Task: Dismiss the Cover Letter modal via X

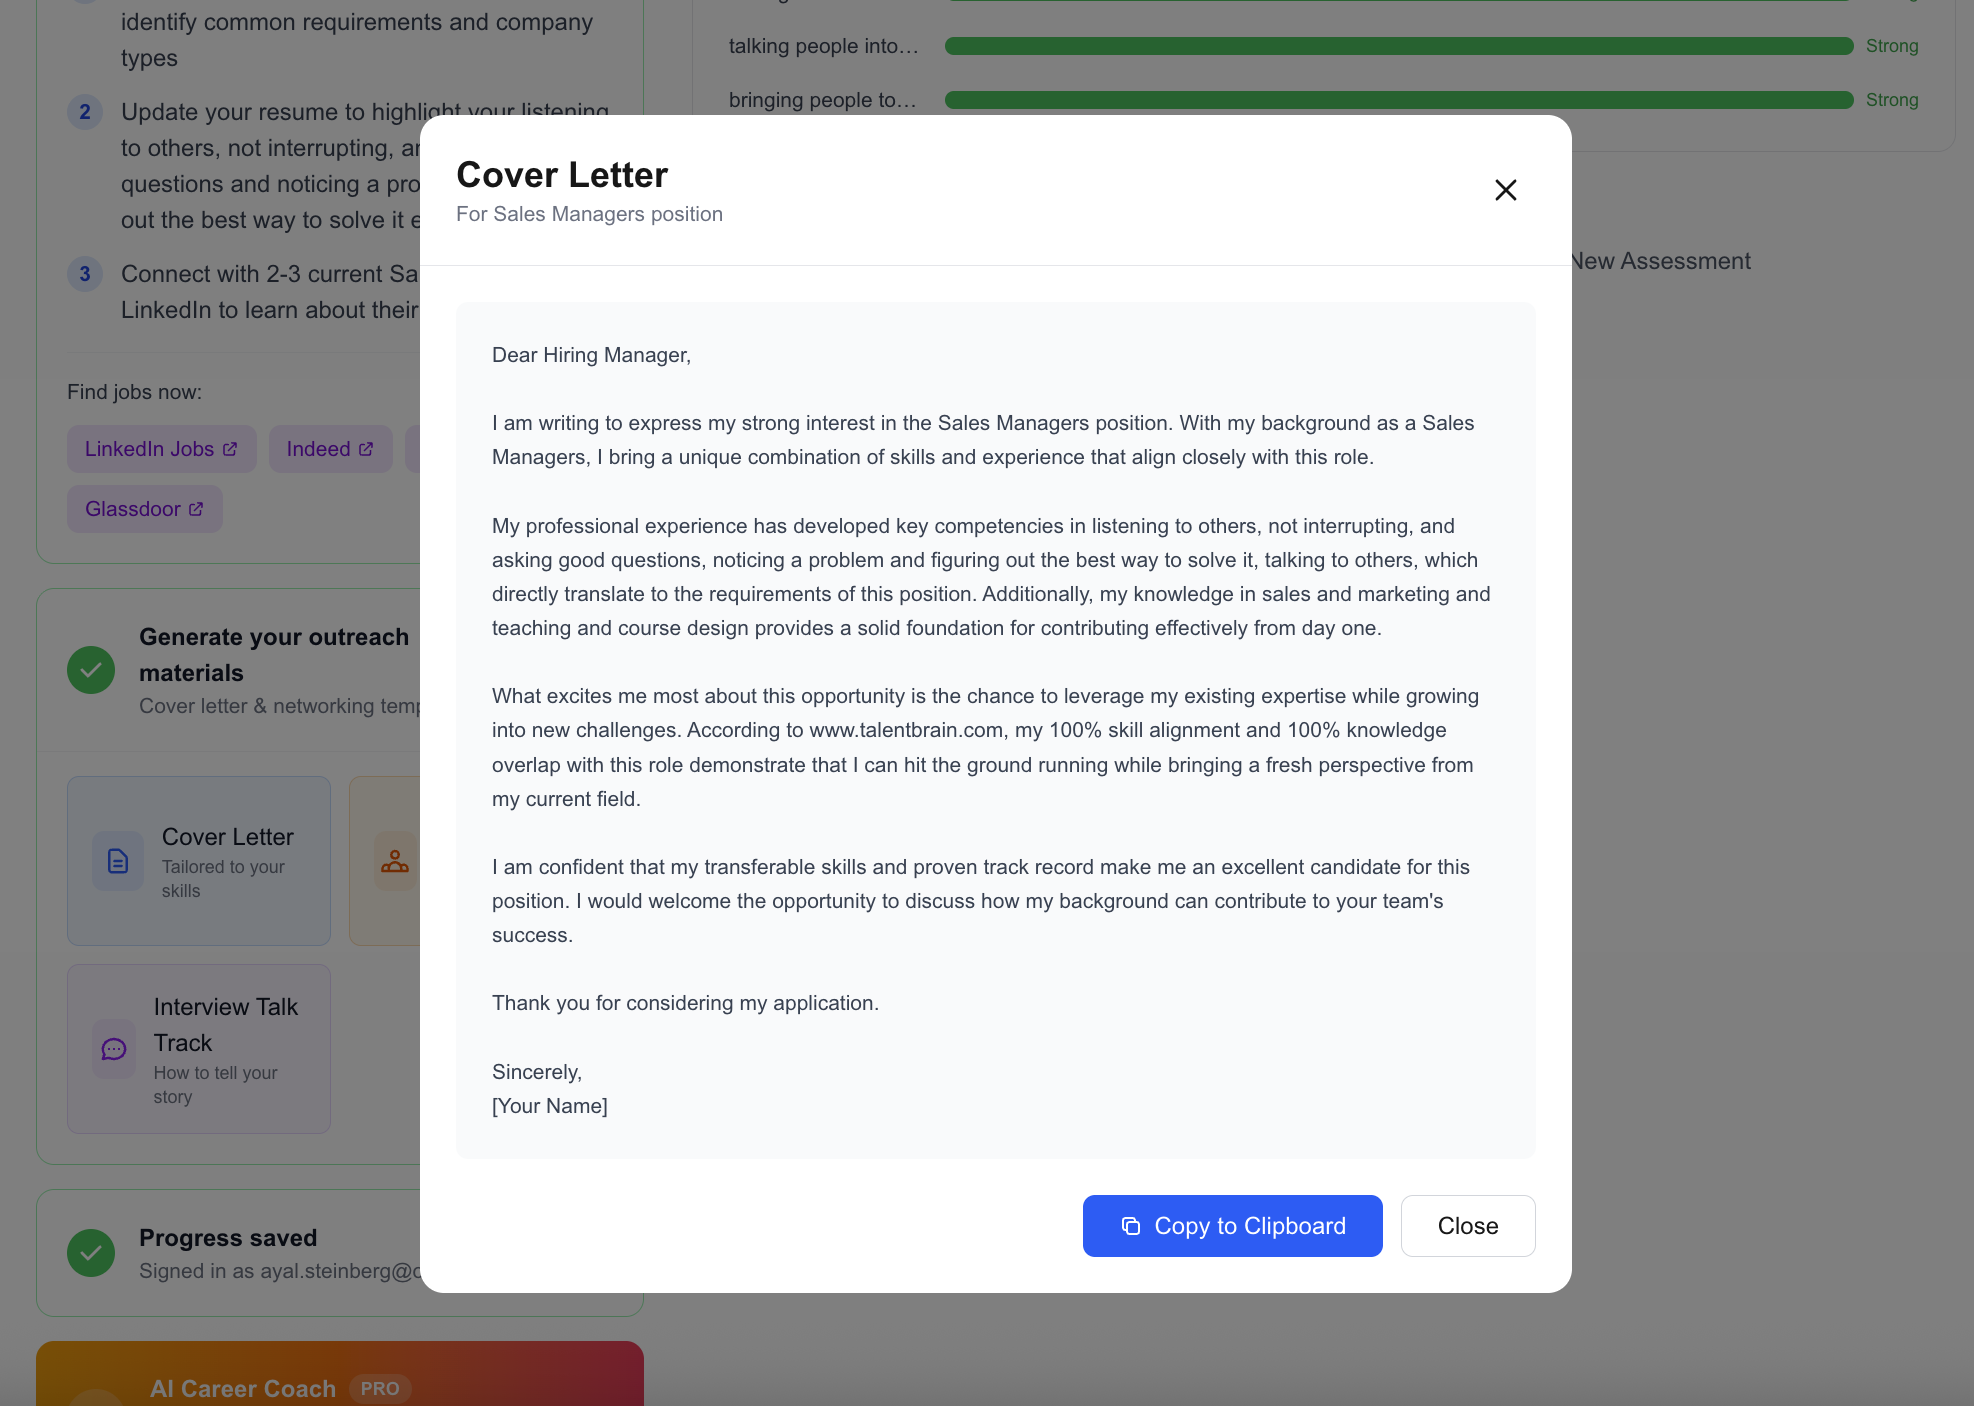Action: (1506, 190)
